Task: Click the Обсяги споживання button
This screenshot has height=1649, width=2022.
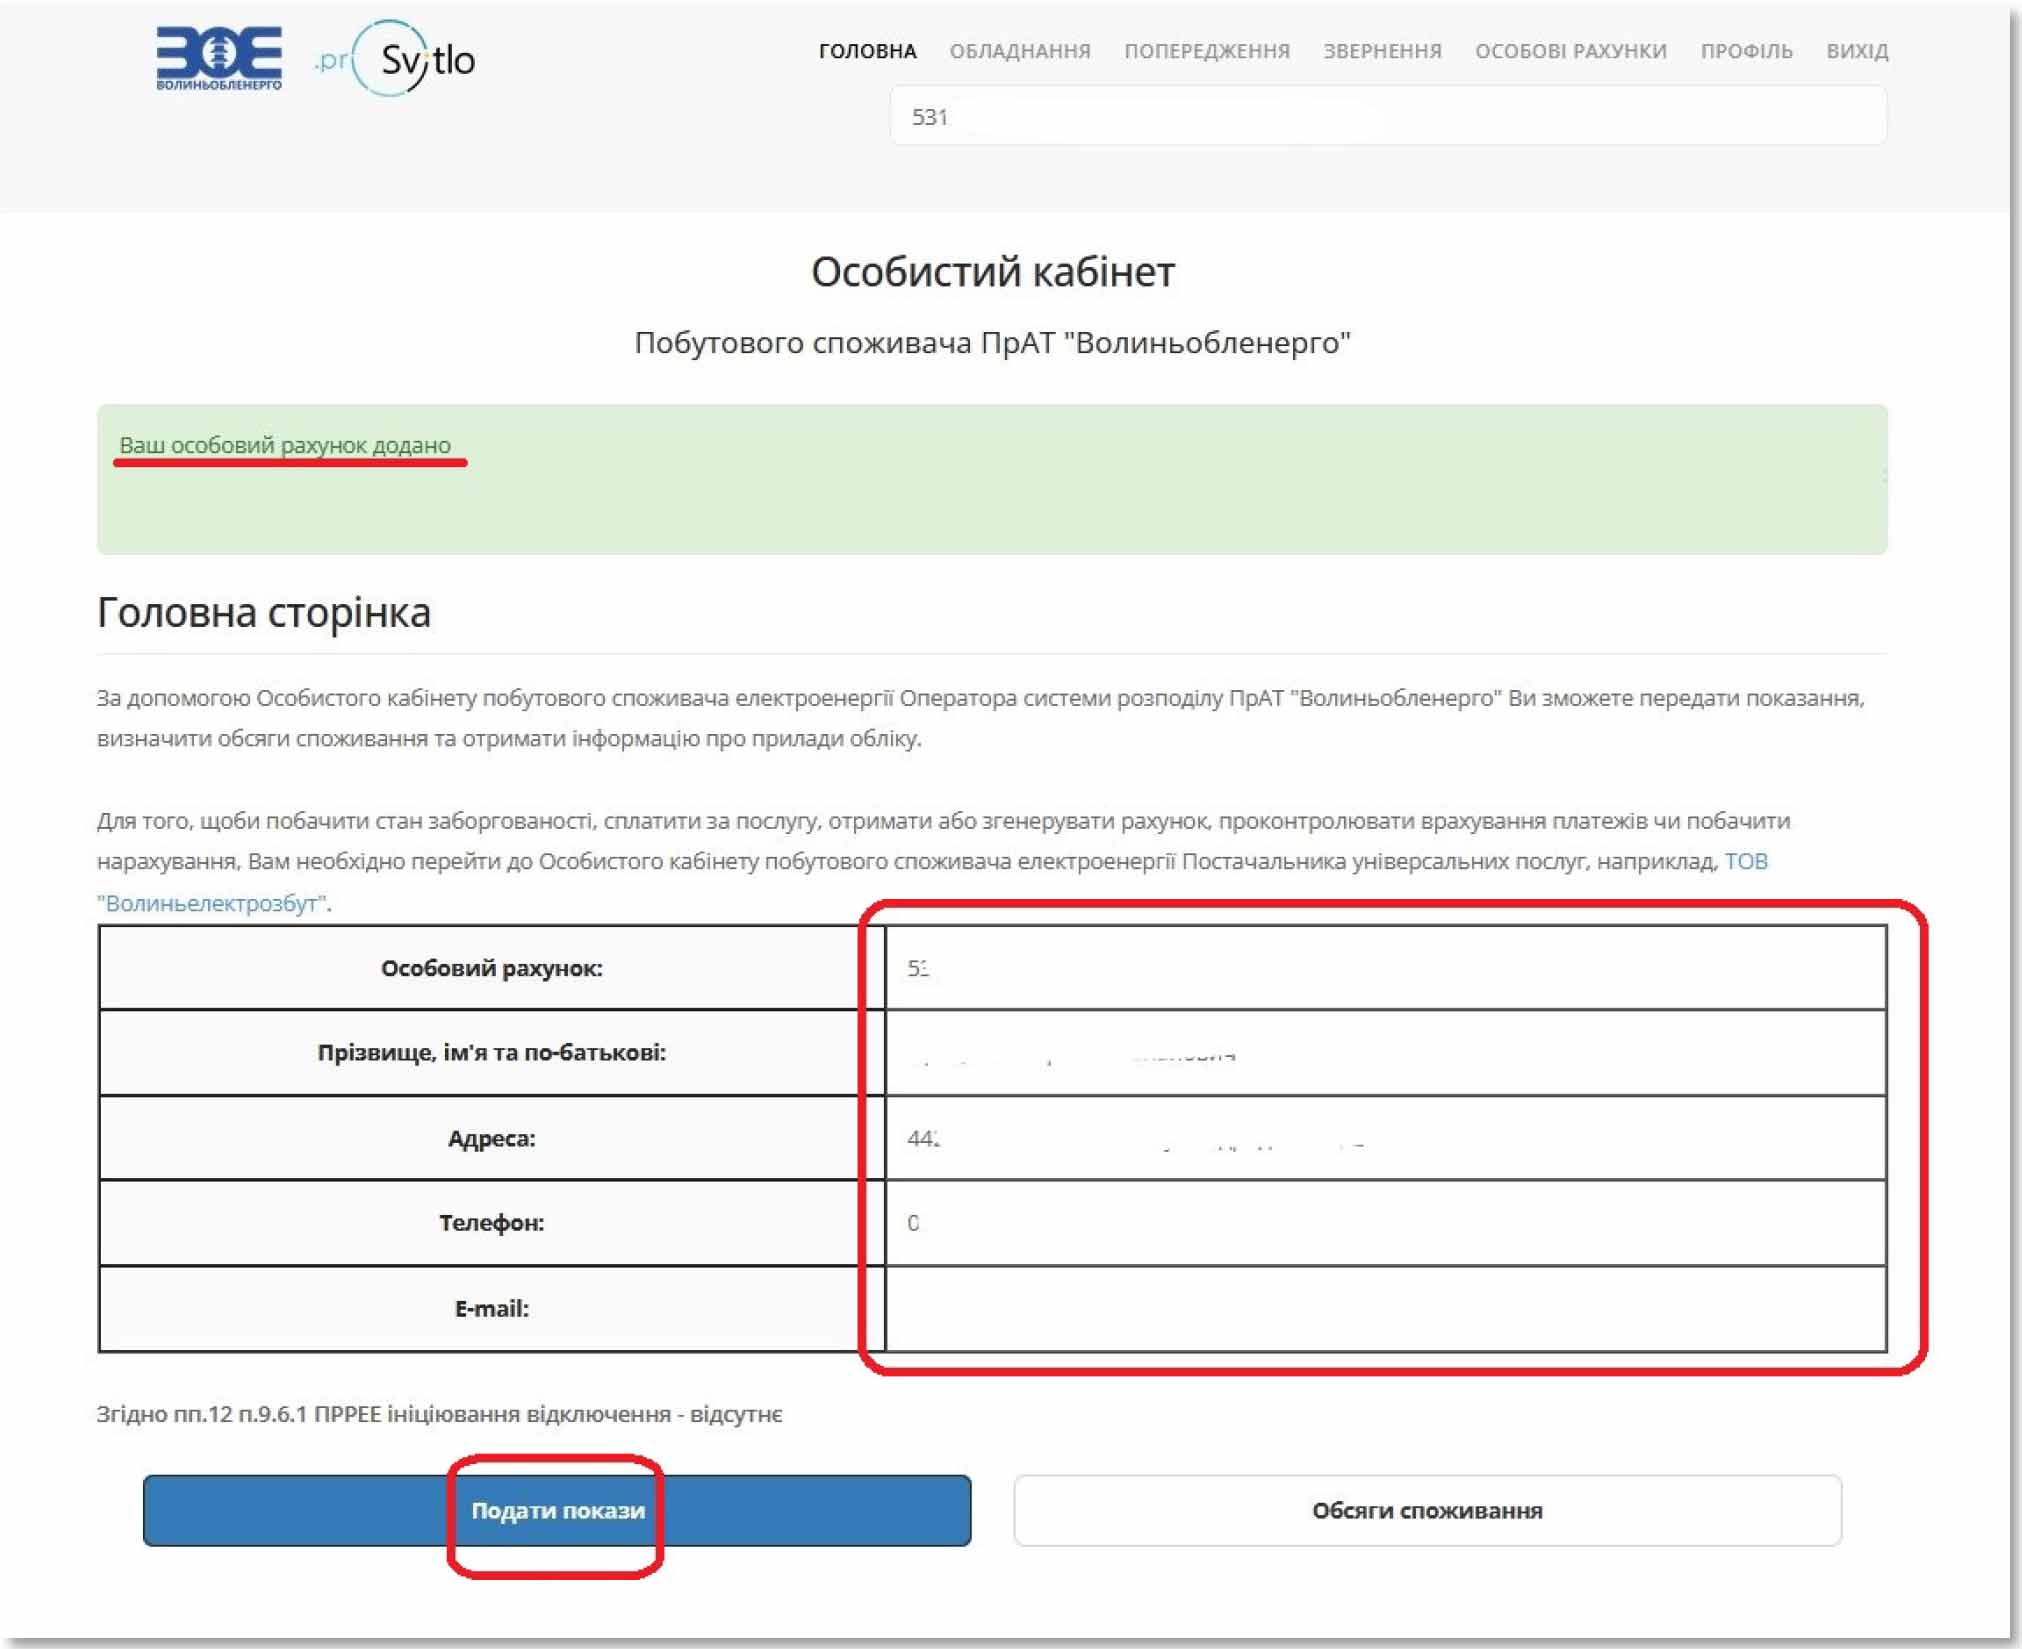Action: 1427,1510
